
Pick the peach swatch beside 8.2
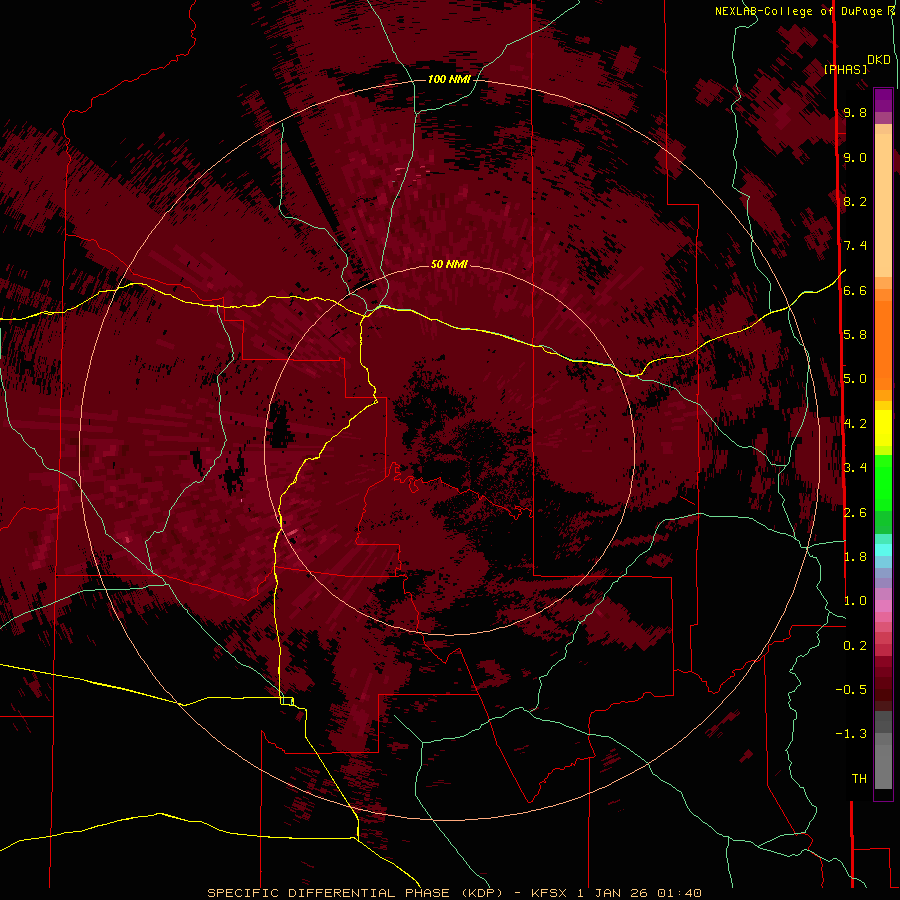point(883,205)
